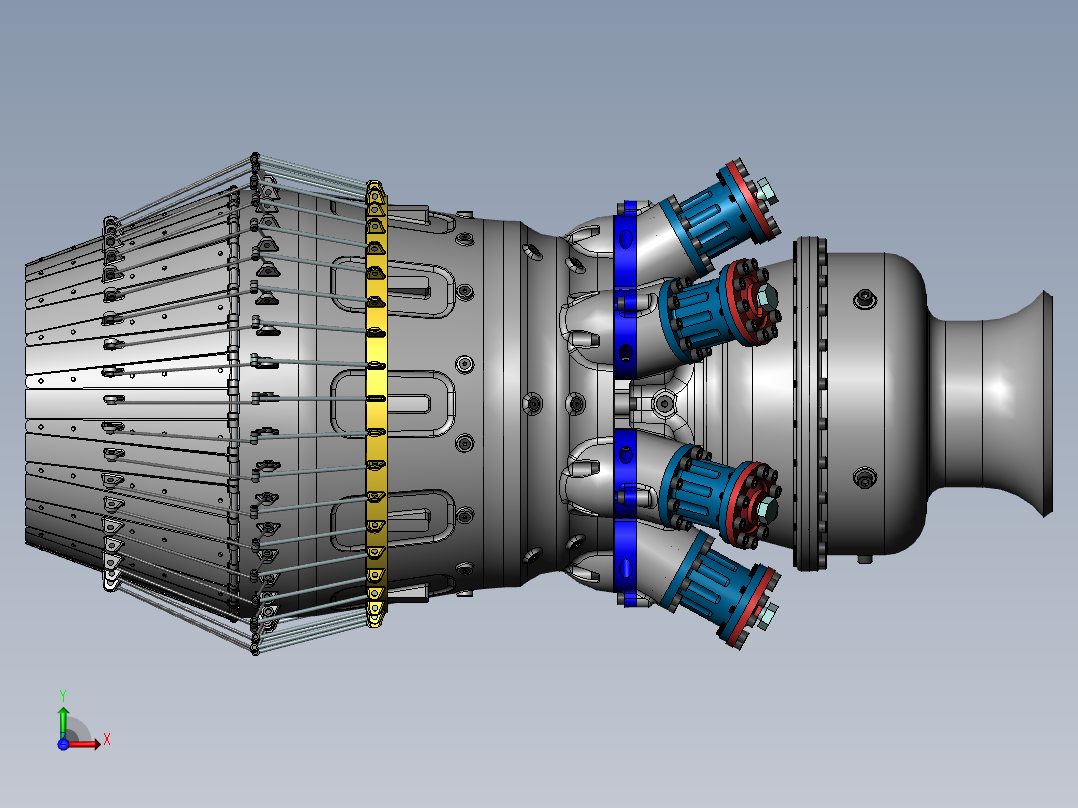Select the yellow ring on the engine model
Image resolution: width=1078 pixels, height=808 pixels.
pyautogui.click(x=376, y=404)
